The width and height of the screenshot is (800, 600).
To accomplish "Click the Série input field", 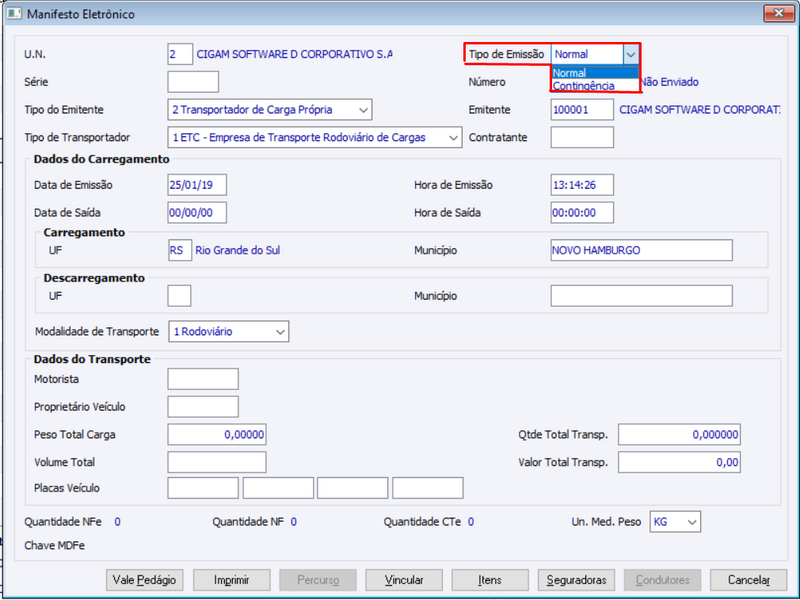I will 193,82.
